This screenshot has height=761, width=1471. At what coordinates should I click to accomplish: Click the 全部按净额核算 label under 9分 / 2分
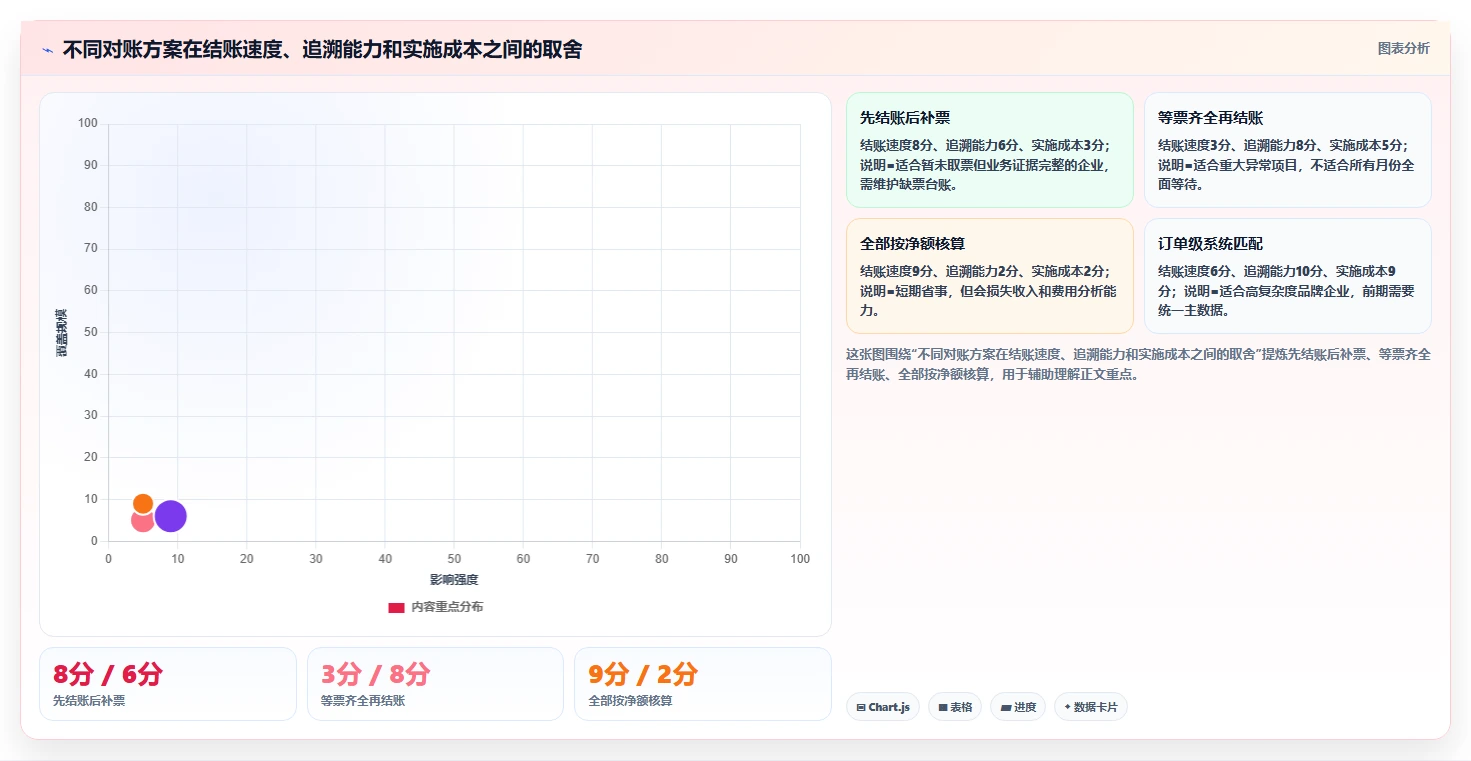coord(630,701)
